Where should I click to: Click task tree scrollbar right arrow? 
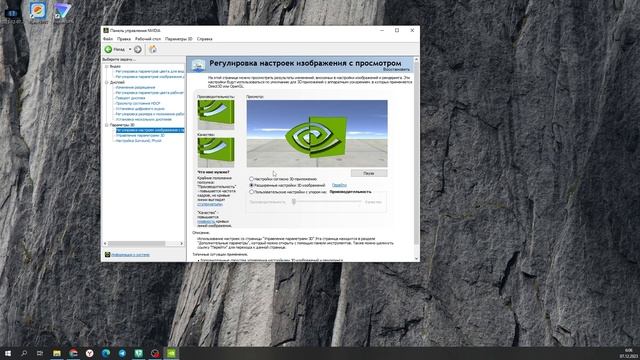click(182, 244)
